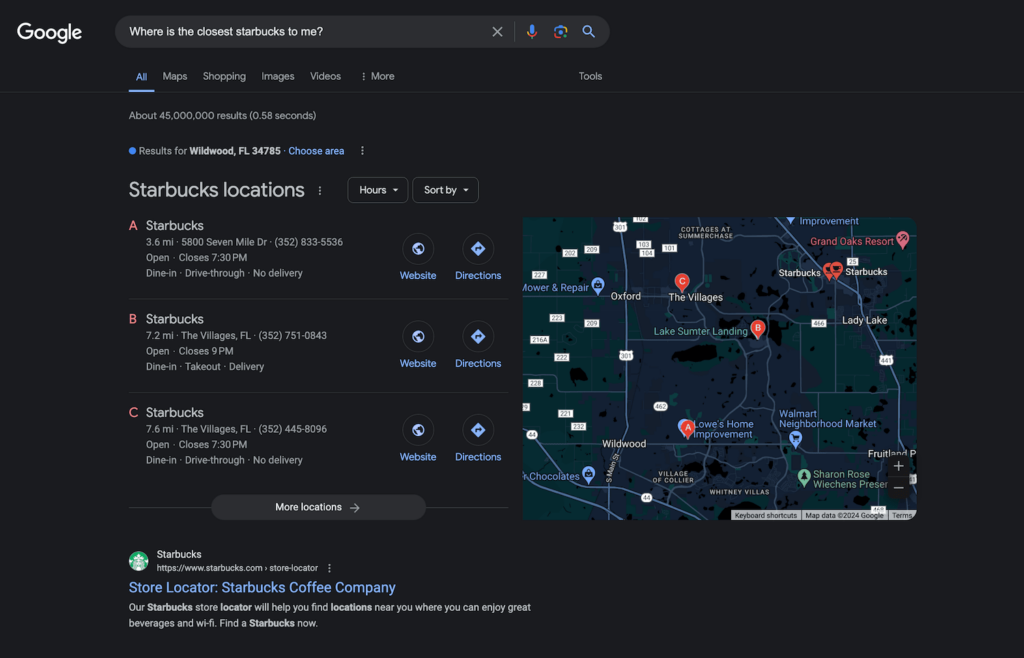Open the More search categories menu
Image resolution: width=1024 pixels, height=658 pixels.
pos(377,76)
